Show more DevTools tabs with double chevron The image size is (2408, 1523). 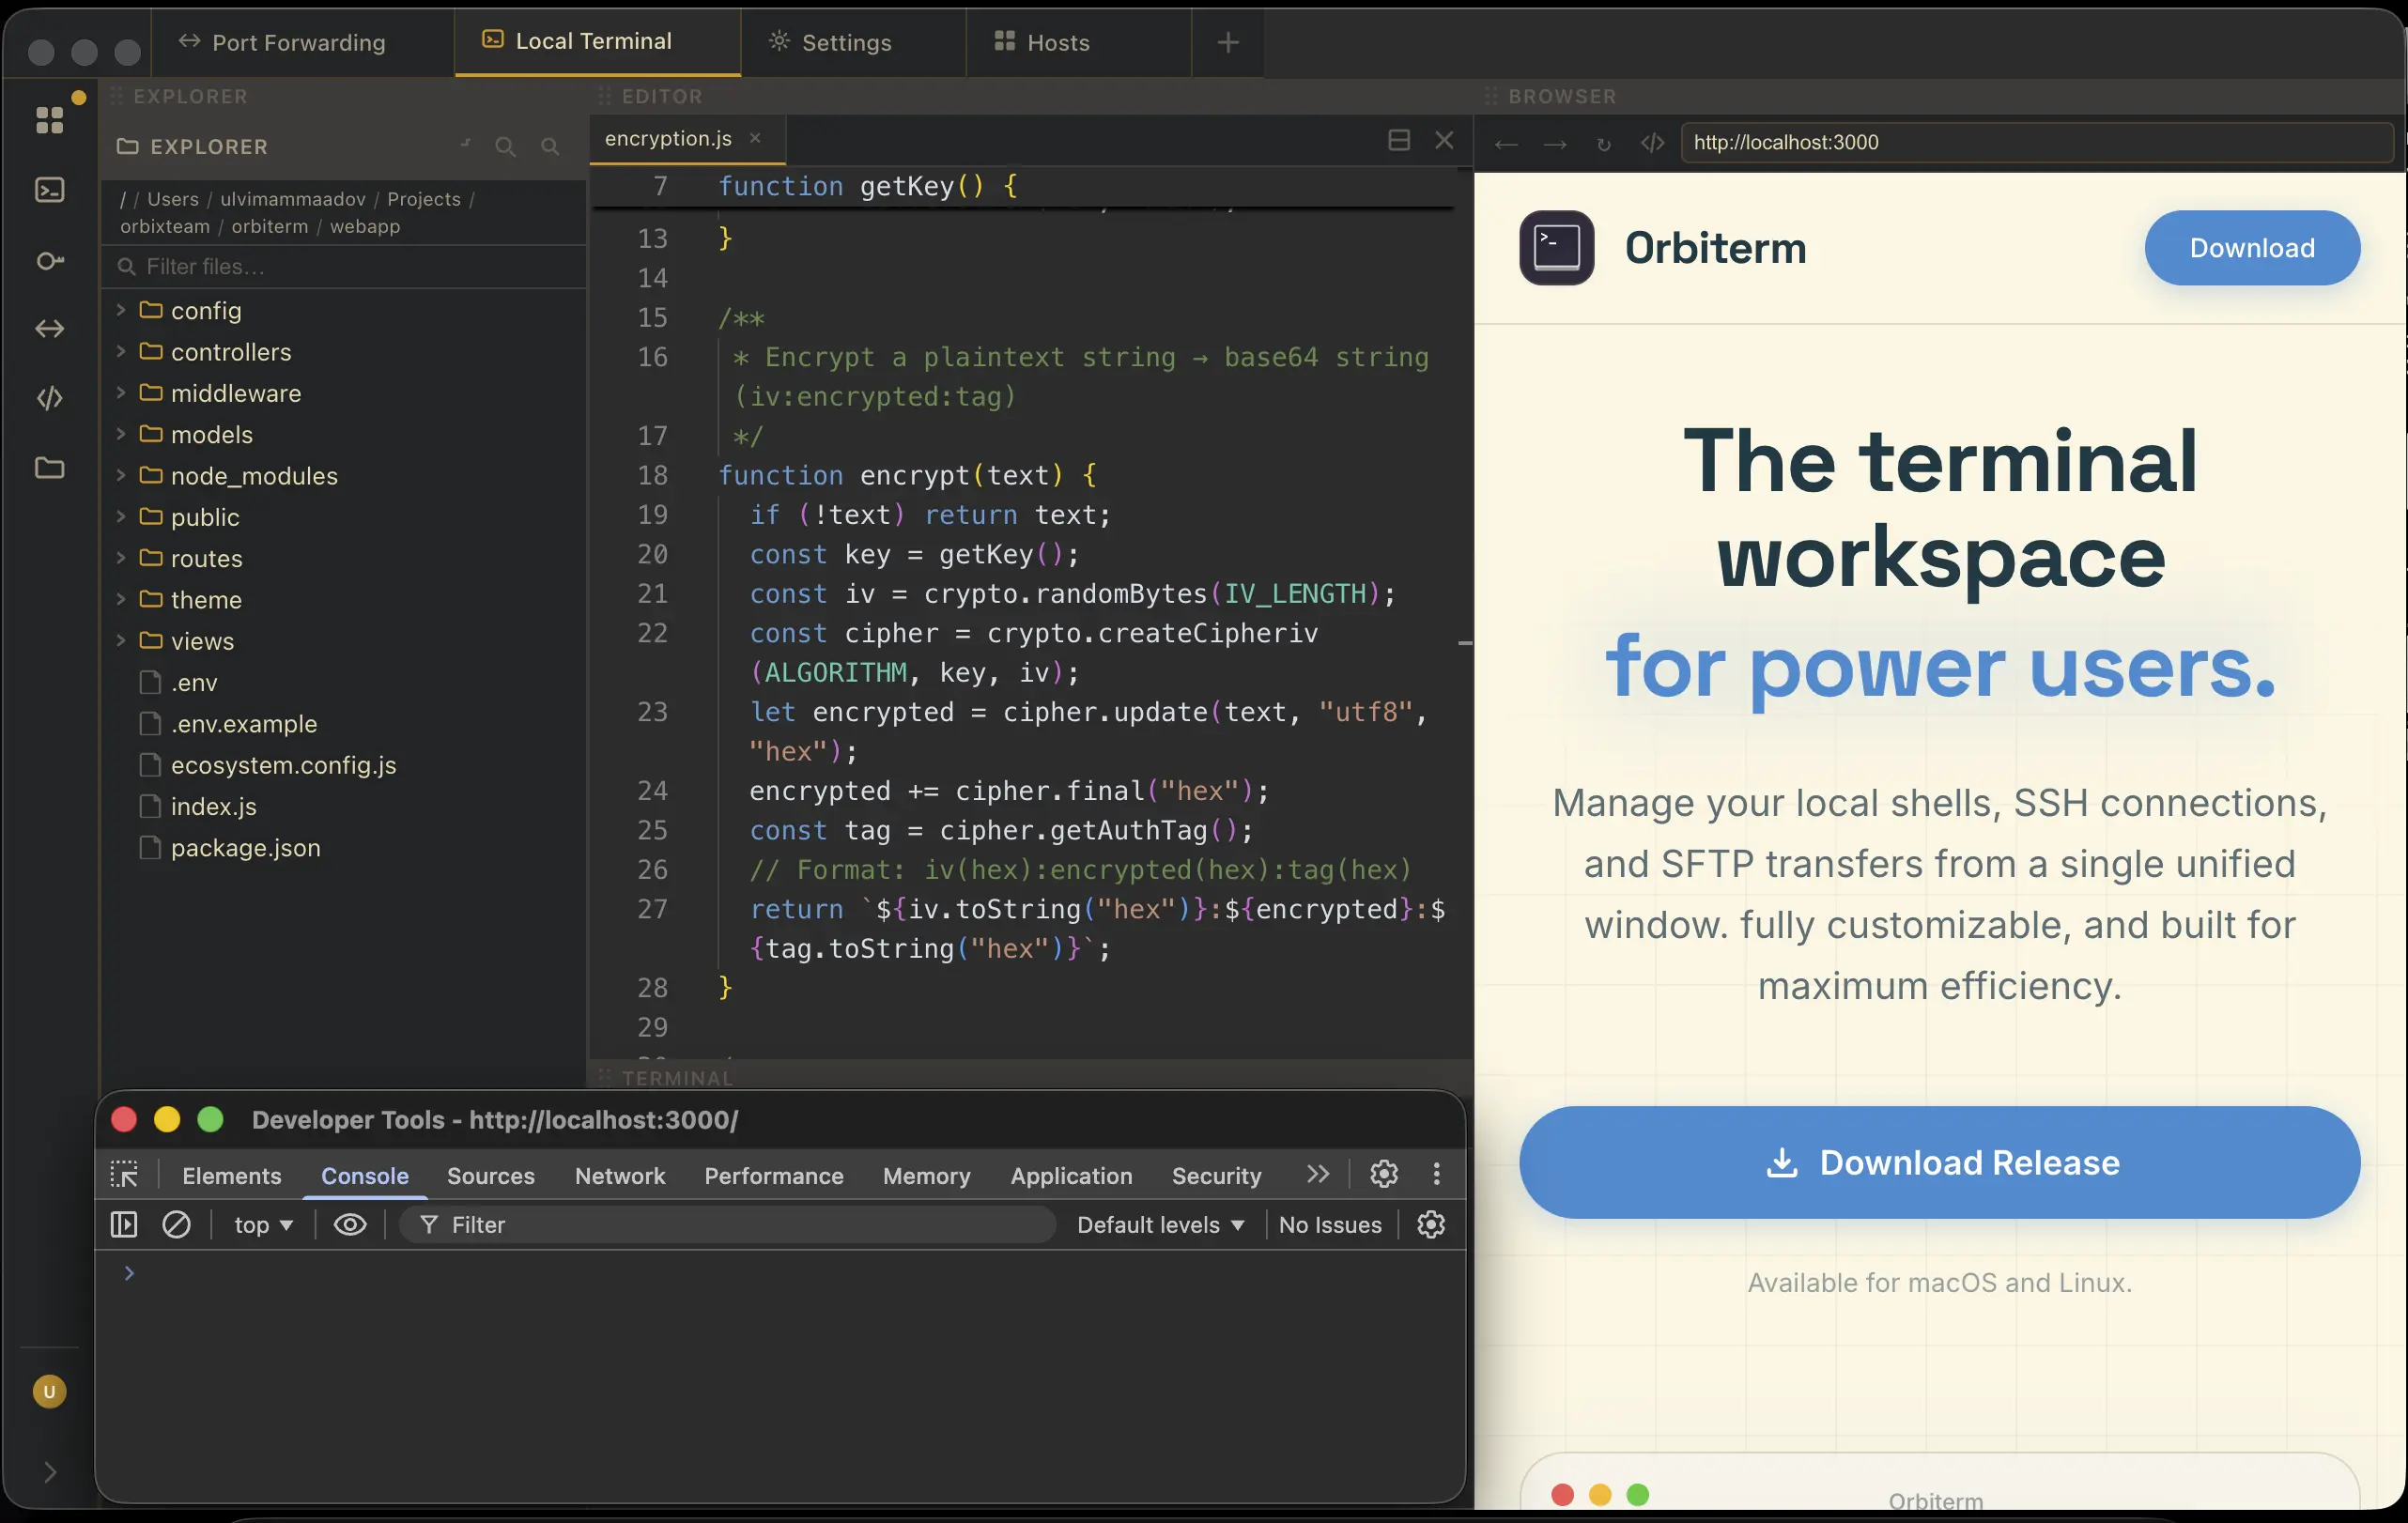[x=1318, y=1174]
